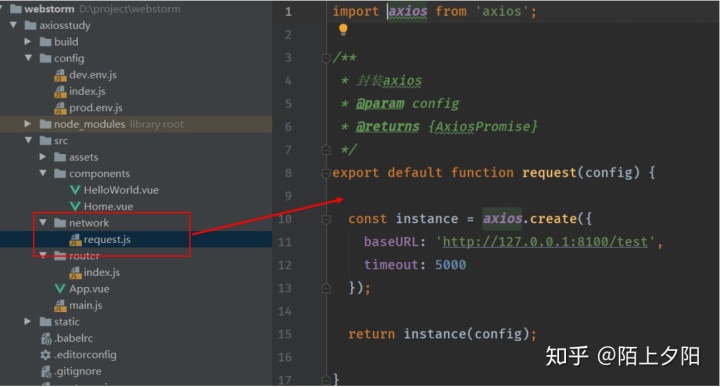The width and height of the screenshot is (720, 387).
Task: Click the Vue icon beside HelloWorld.vue
Action: pos(75,190)
